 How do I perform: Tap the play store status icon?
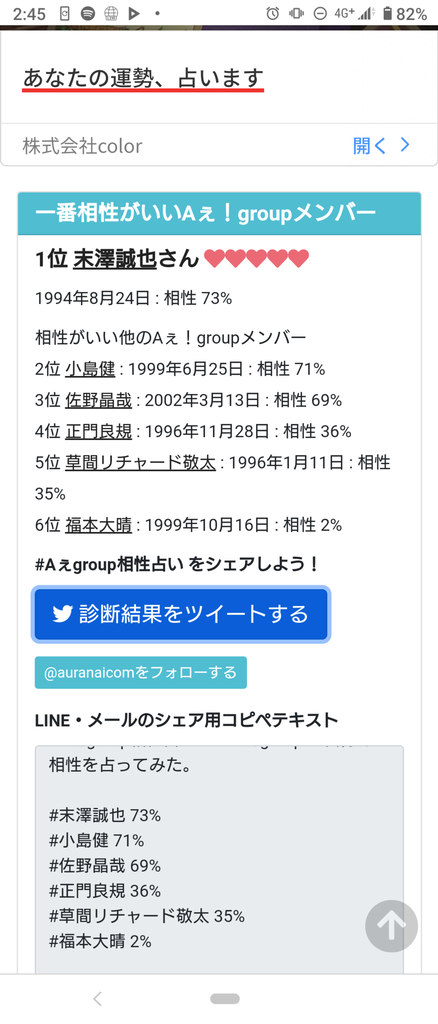tap(134, 13)
